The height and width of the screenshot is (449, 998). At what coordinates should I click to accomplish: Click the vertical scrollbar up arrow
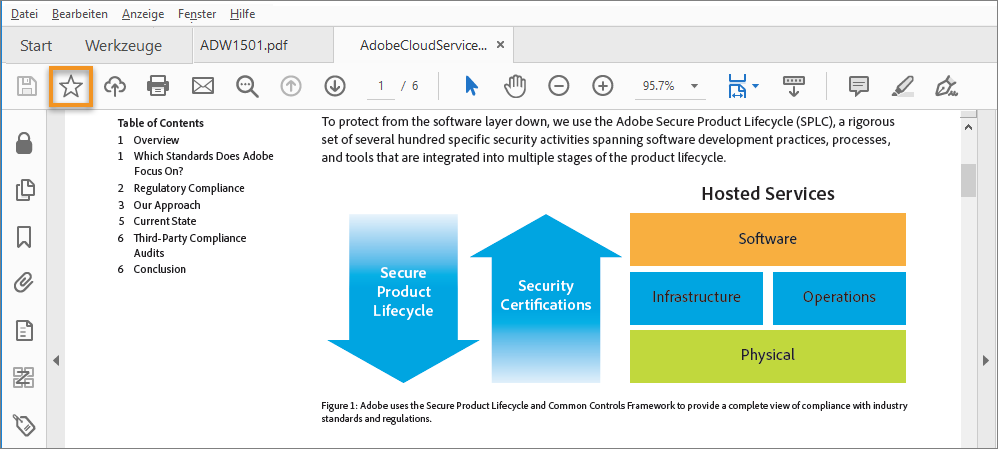(x=968, y=127)
